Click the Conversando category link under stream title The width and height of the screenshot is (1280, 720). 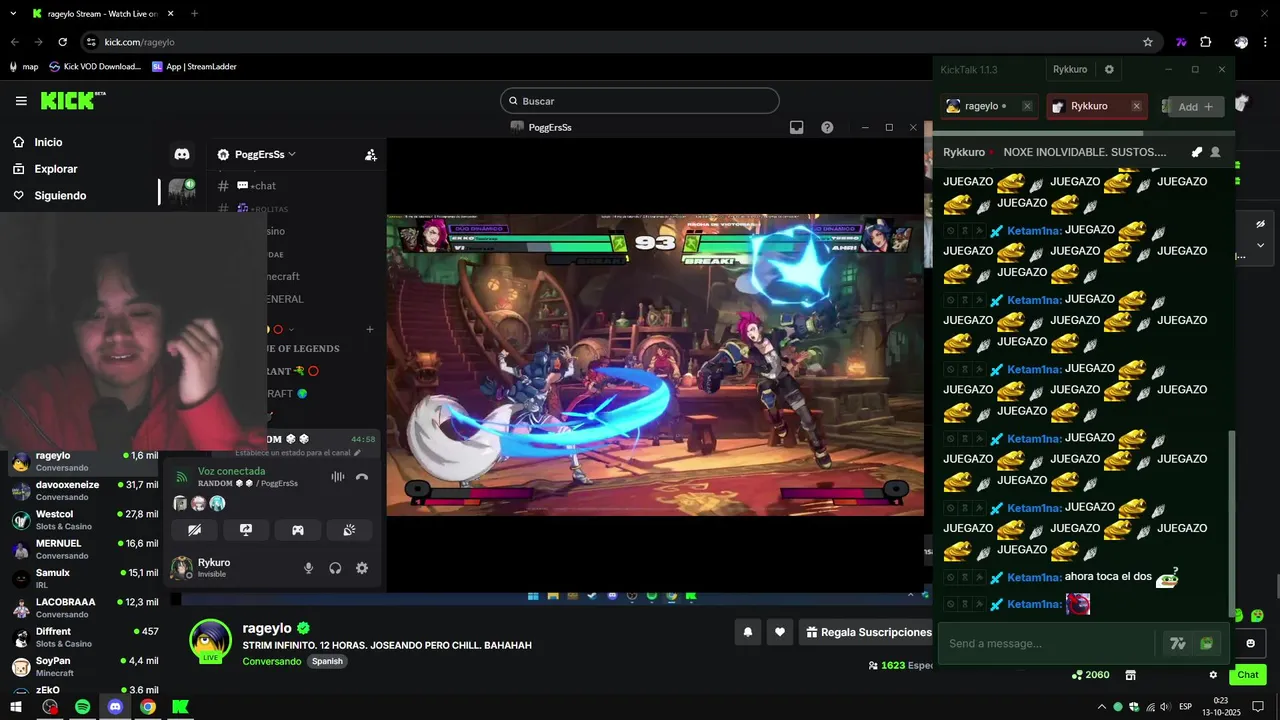pos(271,661)
